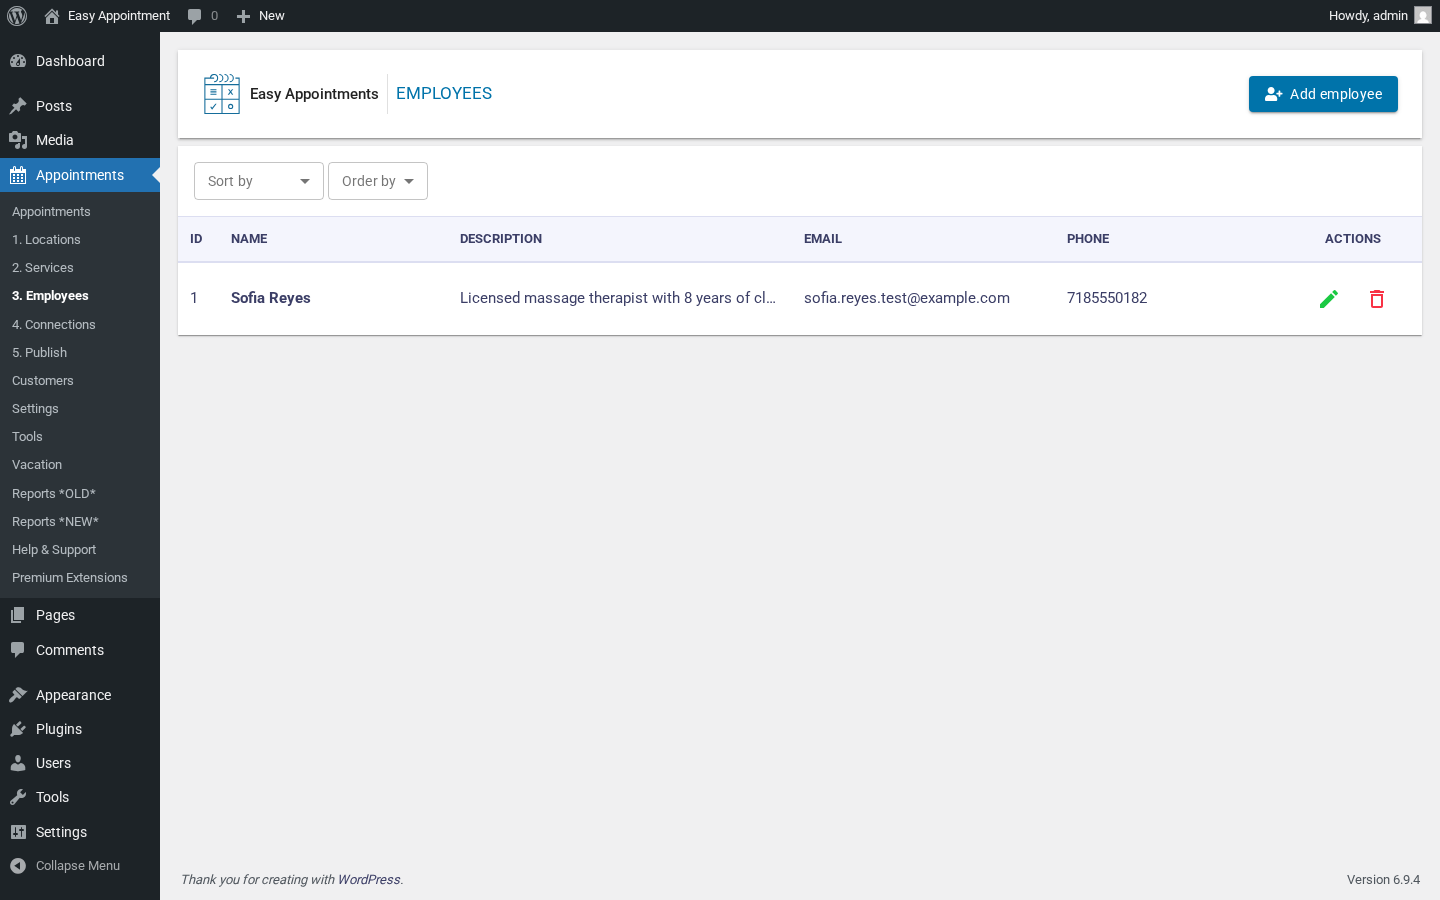
Task: Follow the WordPress link in footer
Action: pyautogui.click(x=369, y=880)
